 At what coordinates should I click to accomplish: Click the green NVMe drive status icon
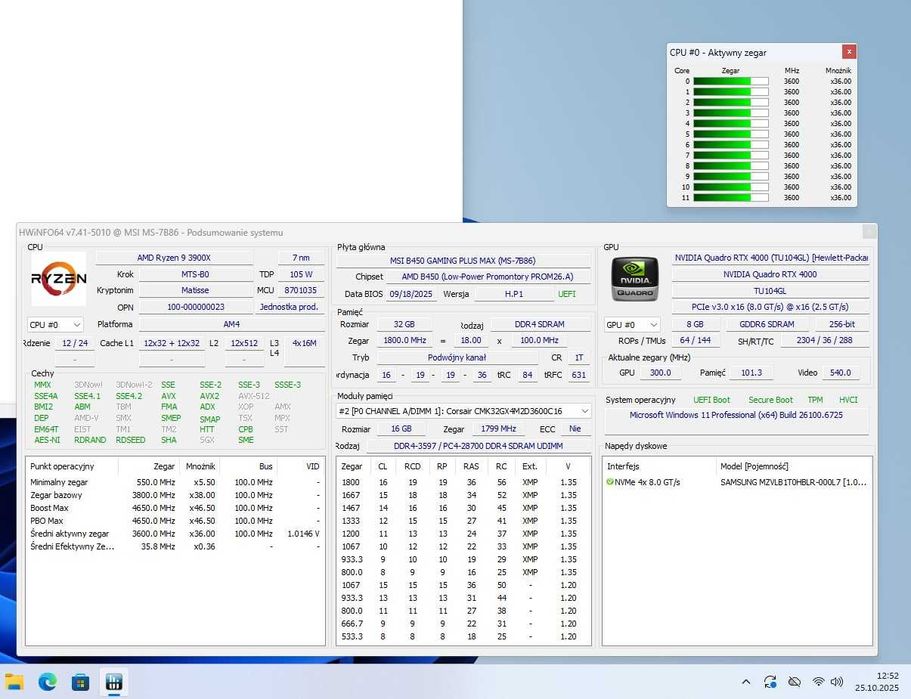610,482
